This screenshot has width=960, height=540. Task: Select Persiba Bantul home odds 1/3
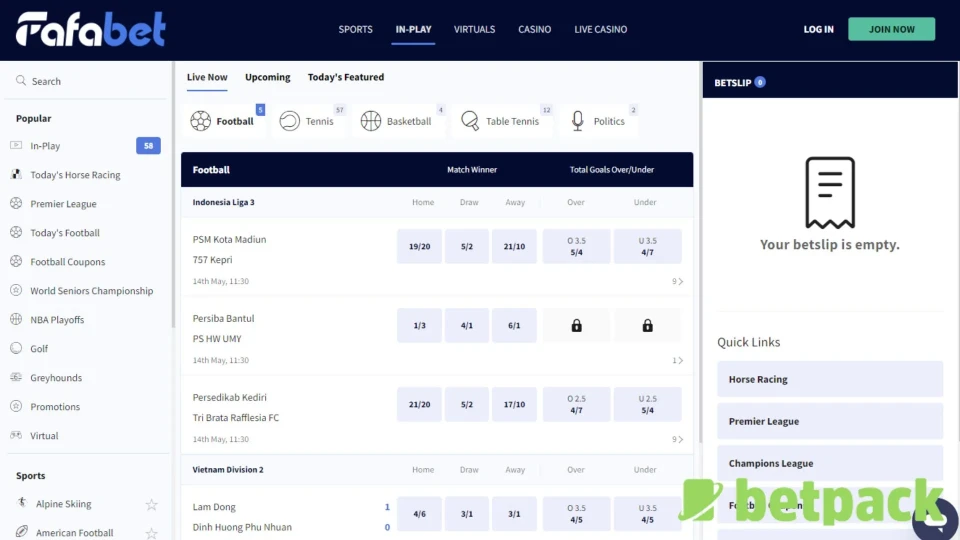419,325
